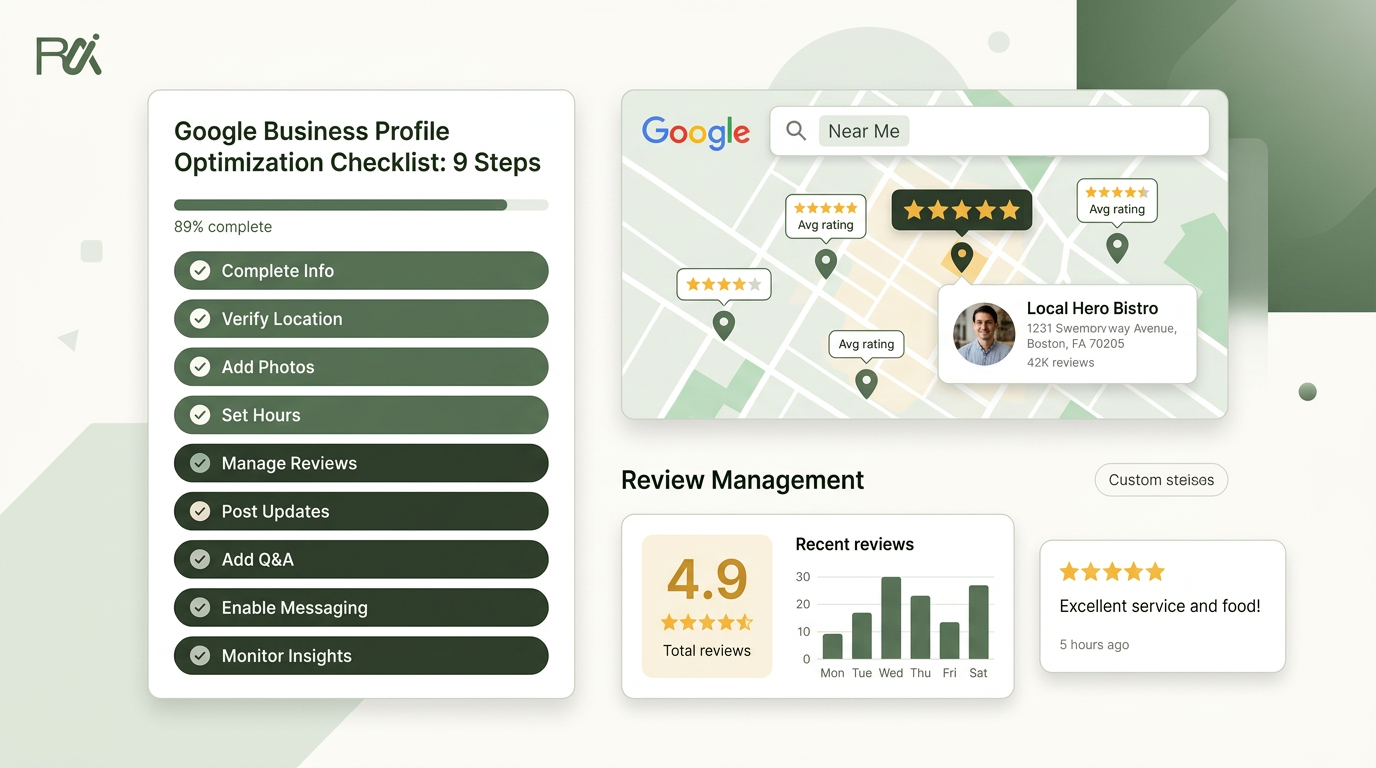The width and height of the screenshot is (1376, 768).
Task: Toggle the Monitor Insights checkmark
Action: 200,656
